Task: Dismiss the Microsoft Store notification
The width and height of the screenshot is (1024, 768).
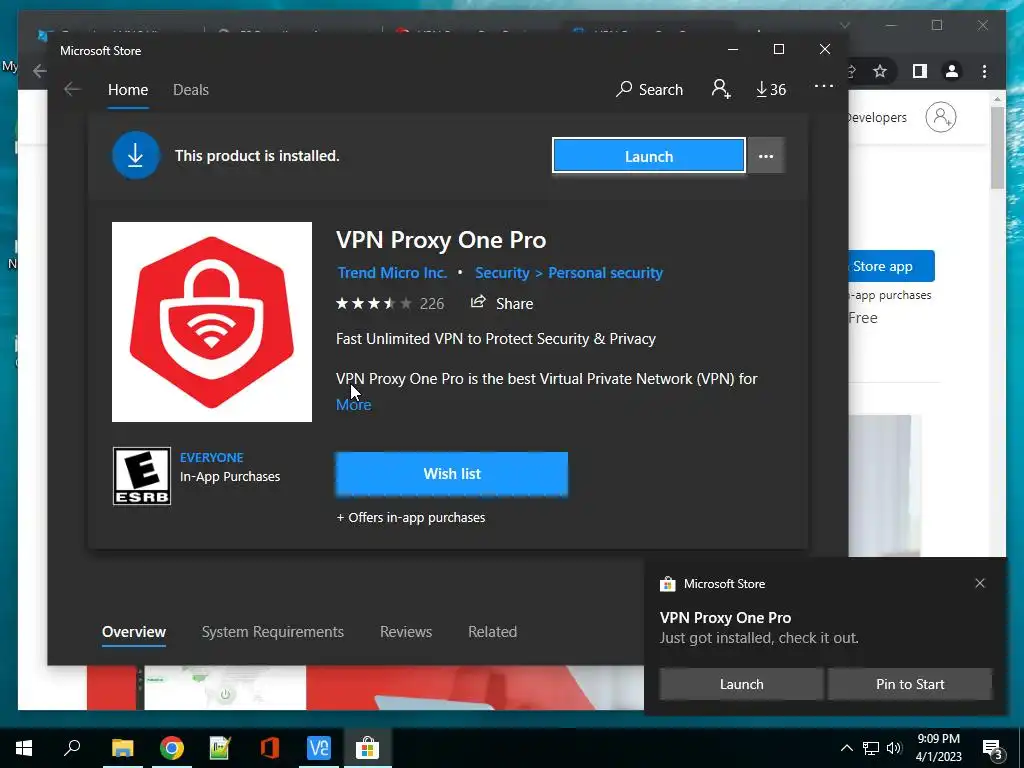Action: coord(980,583)
